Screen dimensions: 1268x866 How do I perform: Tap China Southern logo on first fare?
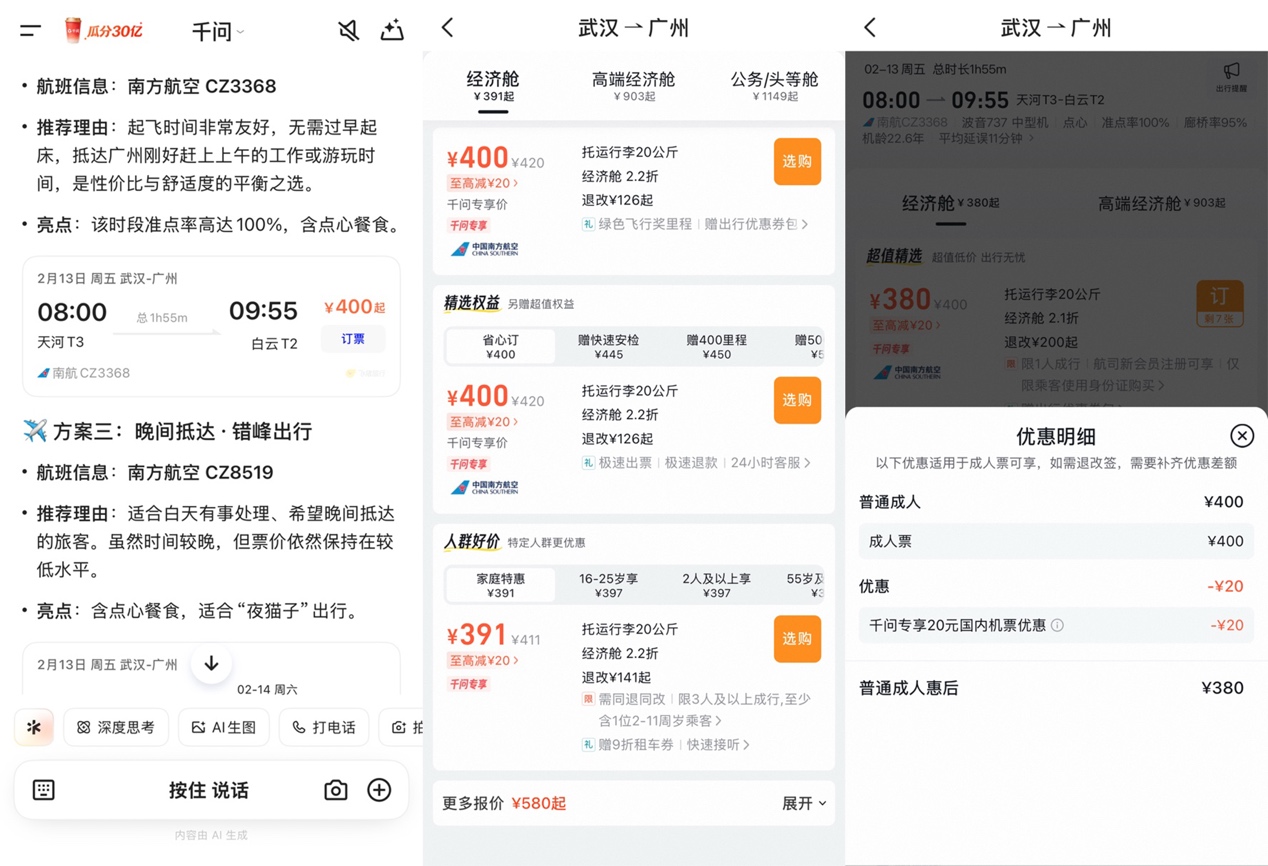(484, 249)
